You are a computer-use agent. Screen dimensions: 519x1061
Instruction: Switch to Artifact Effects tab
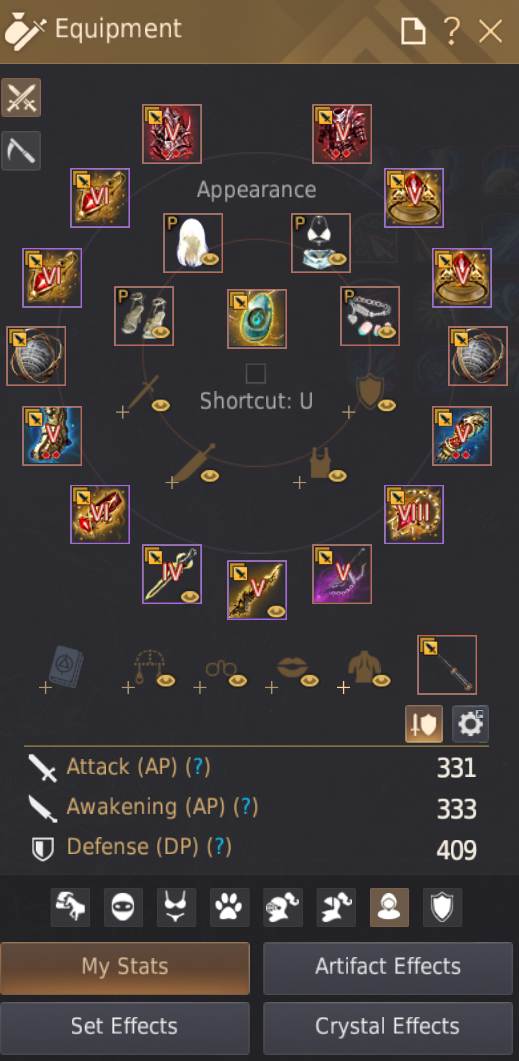pyautogui.click(x=388, y=968)
